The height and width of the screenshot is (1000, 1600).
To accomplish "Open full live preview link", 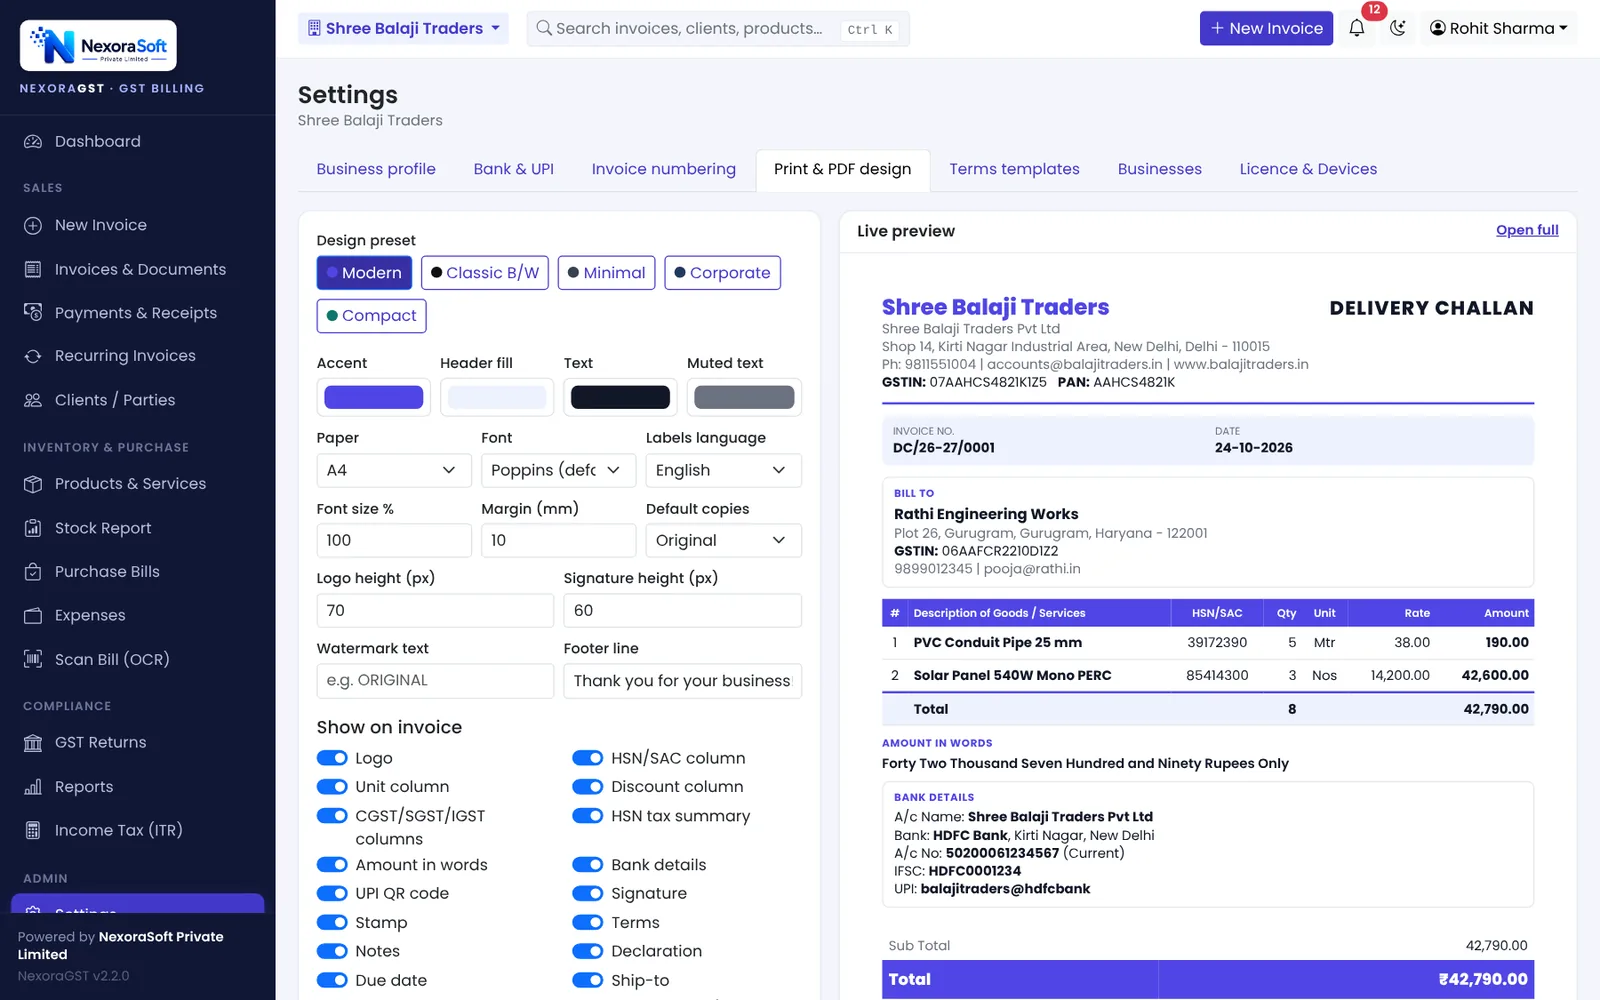I will (x=1527, y=230).
